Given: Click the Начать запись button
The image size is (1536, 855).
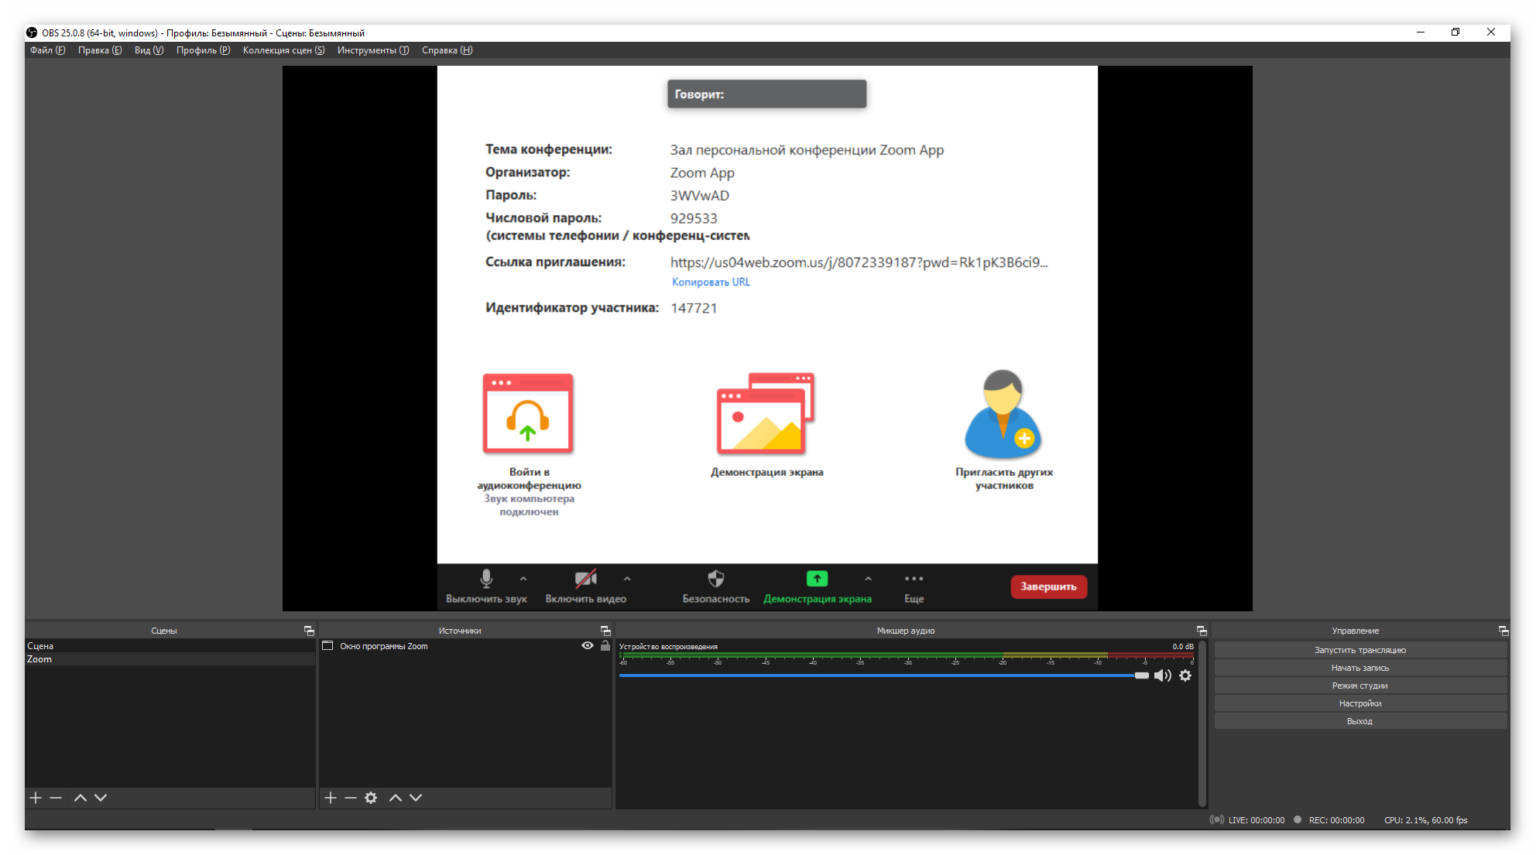Looking at the screenshot, I should tap(1360, 668).
